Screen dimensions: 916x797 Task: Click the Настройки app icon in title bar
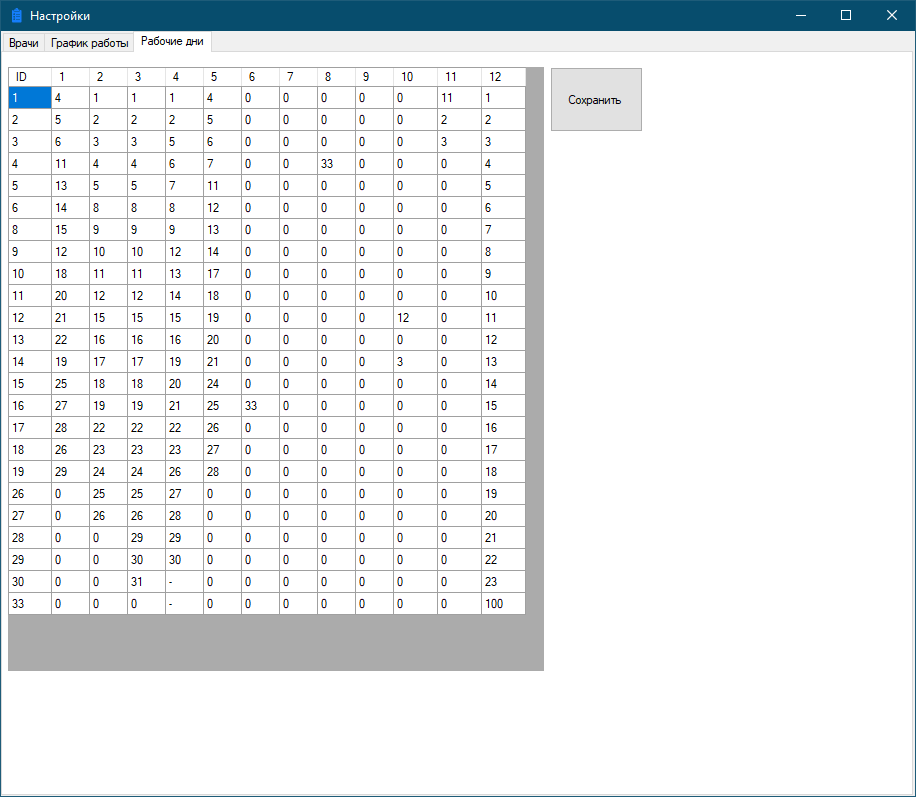[16, 16]
